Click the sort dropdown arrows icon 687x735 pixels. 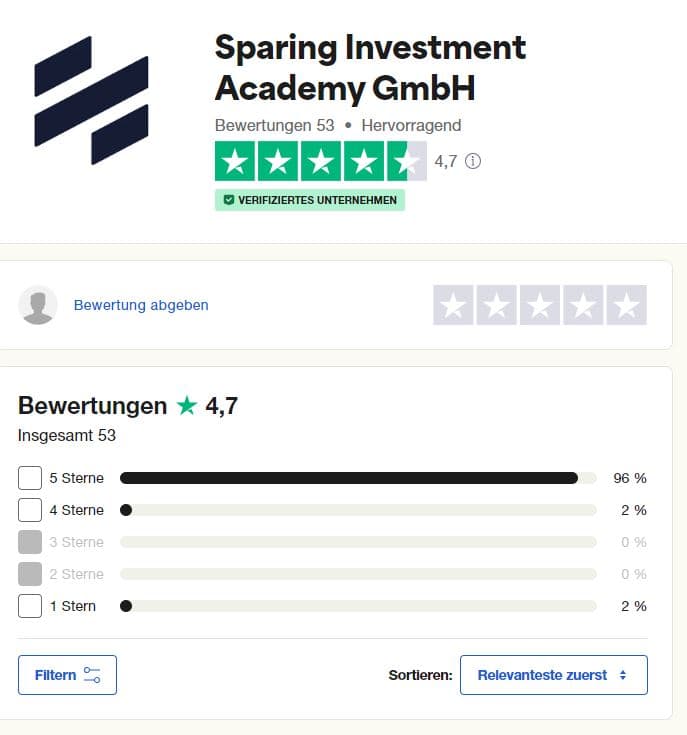coord(623,675)
